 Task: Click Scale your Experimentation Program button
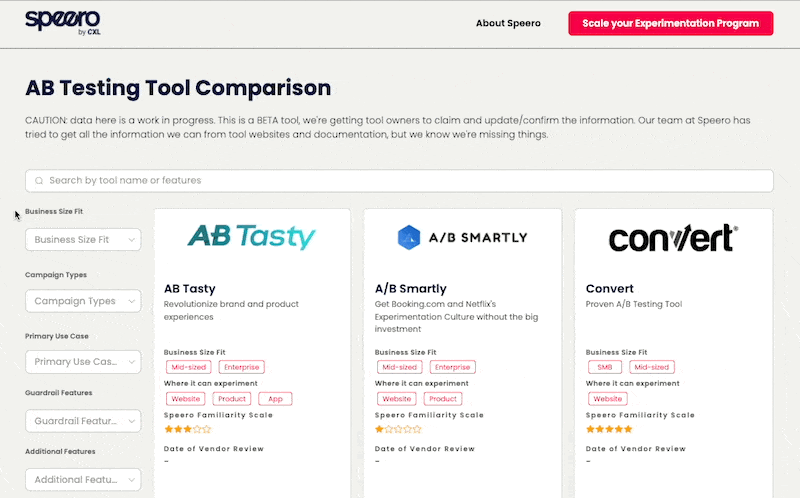(x=670, y=23)
